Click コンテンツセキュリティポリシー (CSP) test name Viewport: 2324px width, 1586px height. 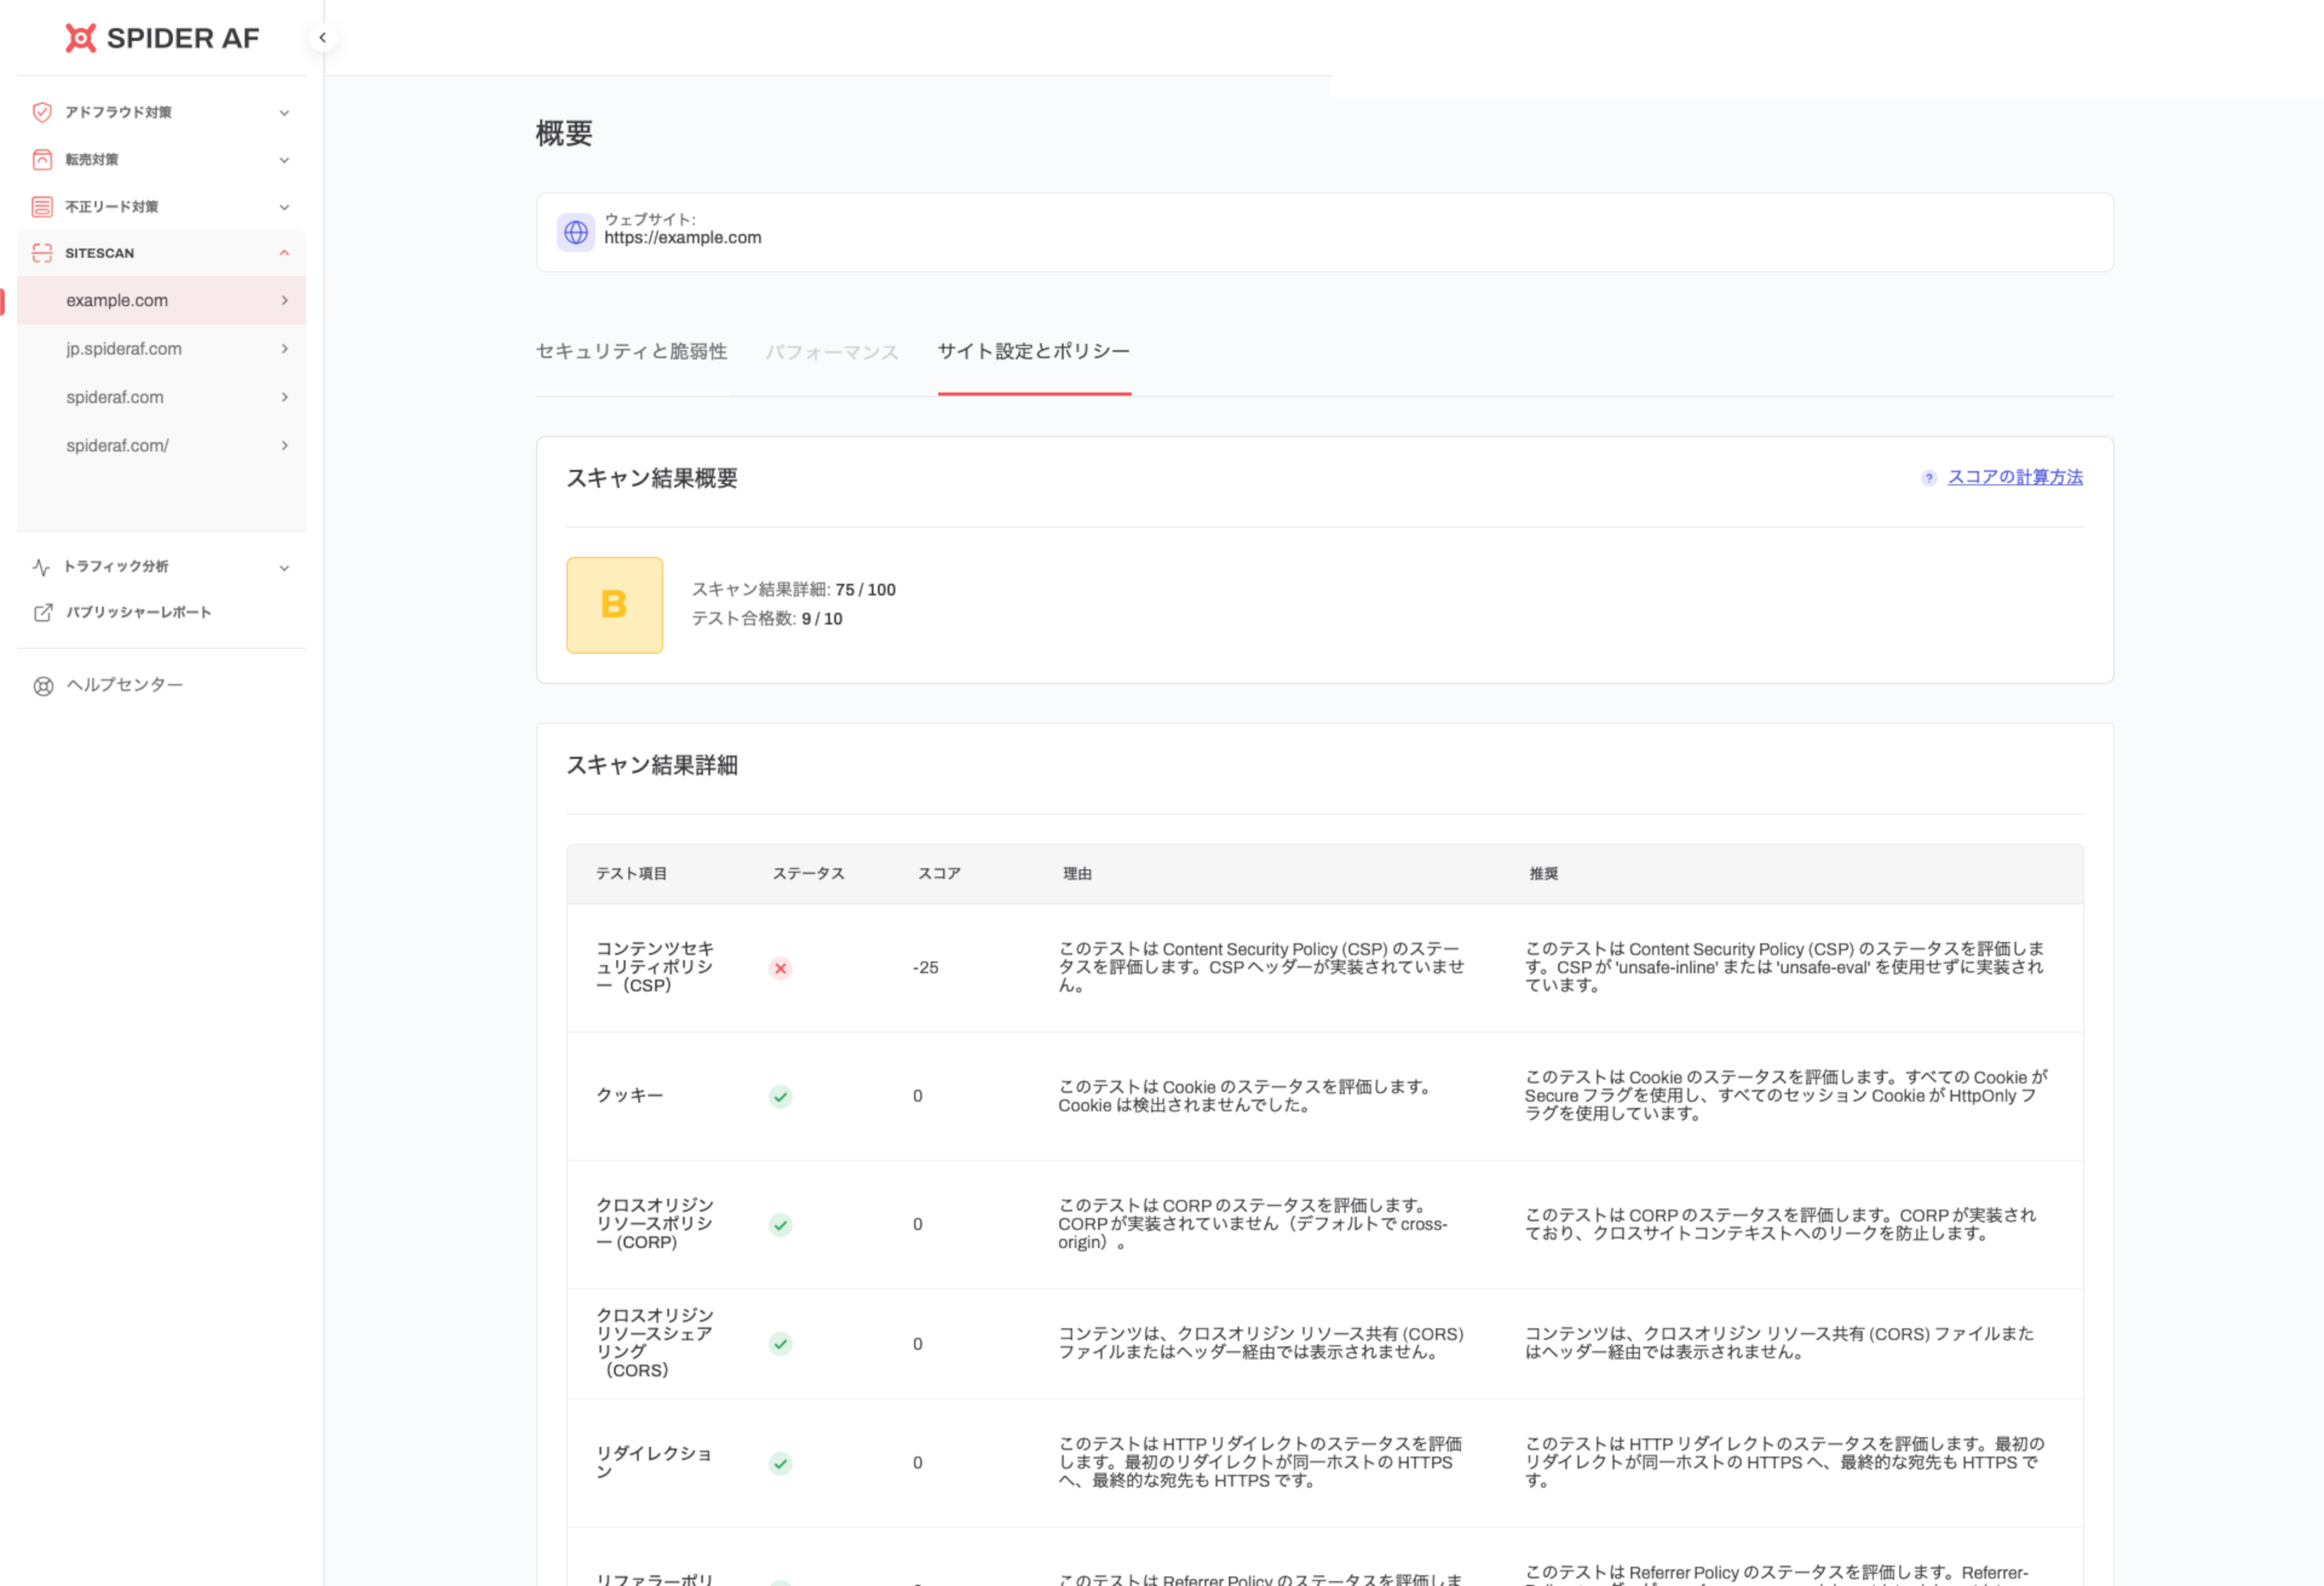(655, 967)
